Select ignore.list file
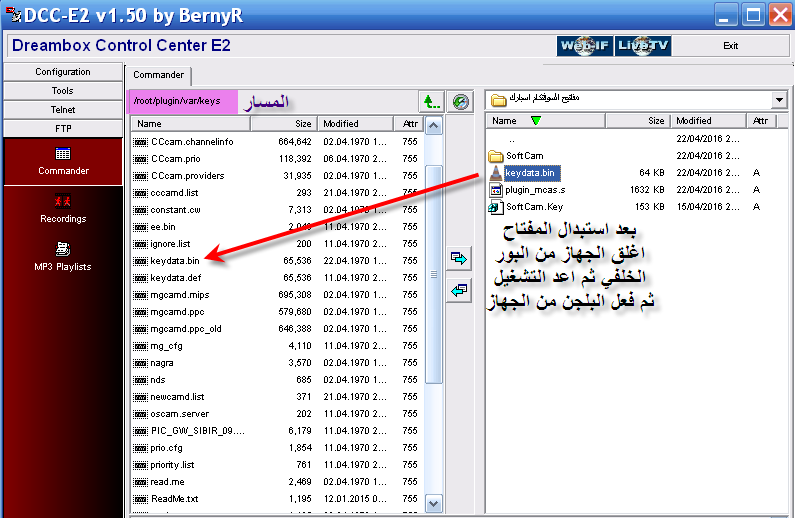The width and height of the screenshot is (795, 518). pyautogui.click(x=170, y=244)
